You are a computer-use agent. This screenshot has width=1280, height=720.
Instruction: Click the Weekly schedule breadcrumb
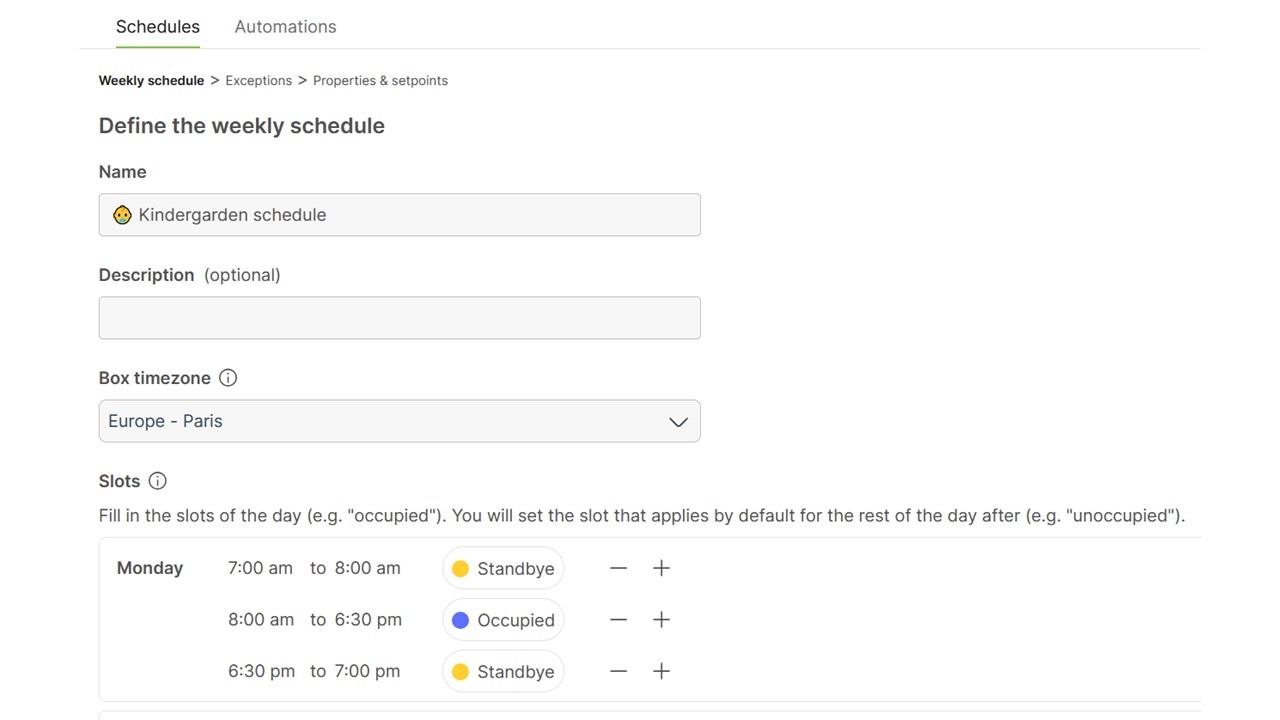click(x=151, y=80)
